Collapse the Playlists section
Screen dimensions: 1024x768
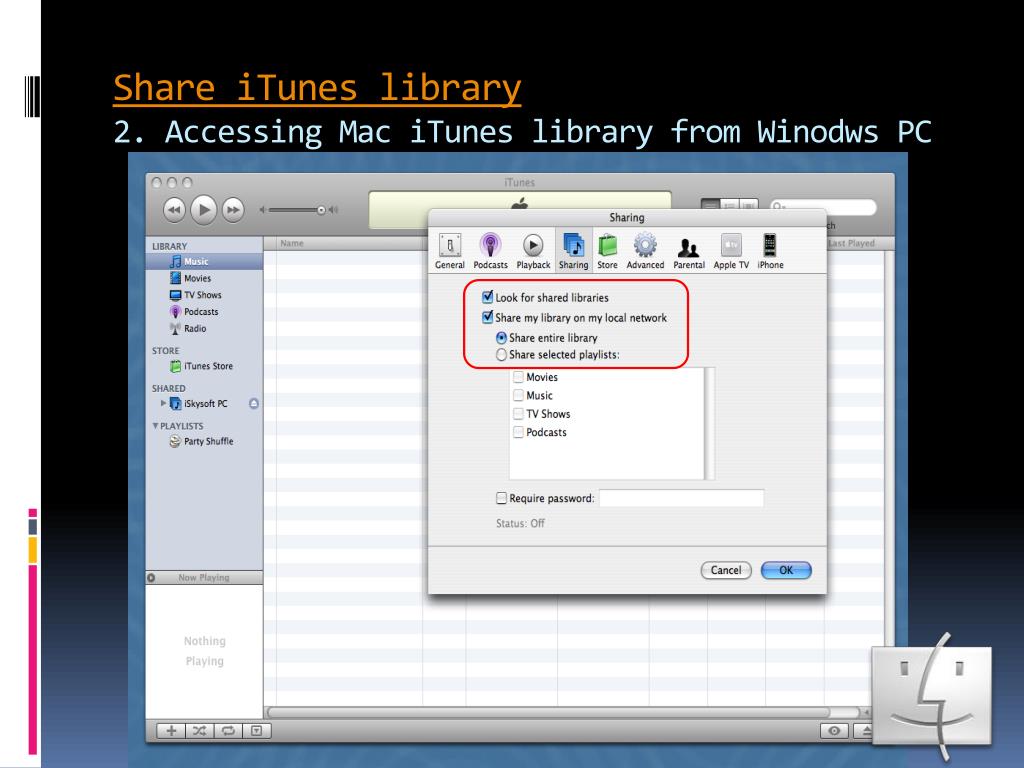pos(155,426)
